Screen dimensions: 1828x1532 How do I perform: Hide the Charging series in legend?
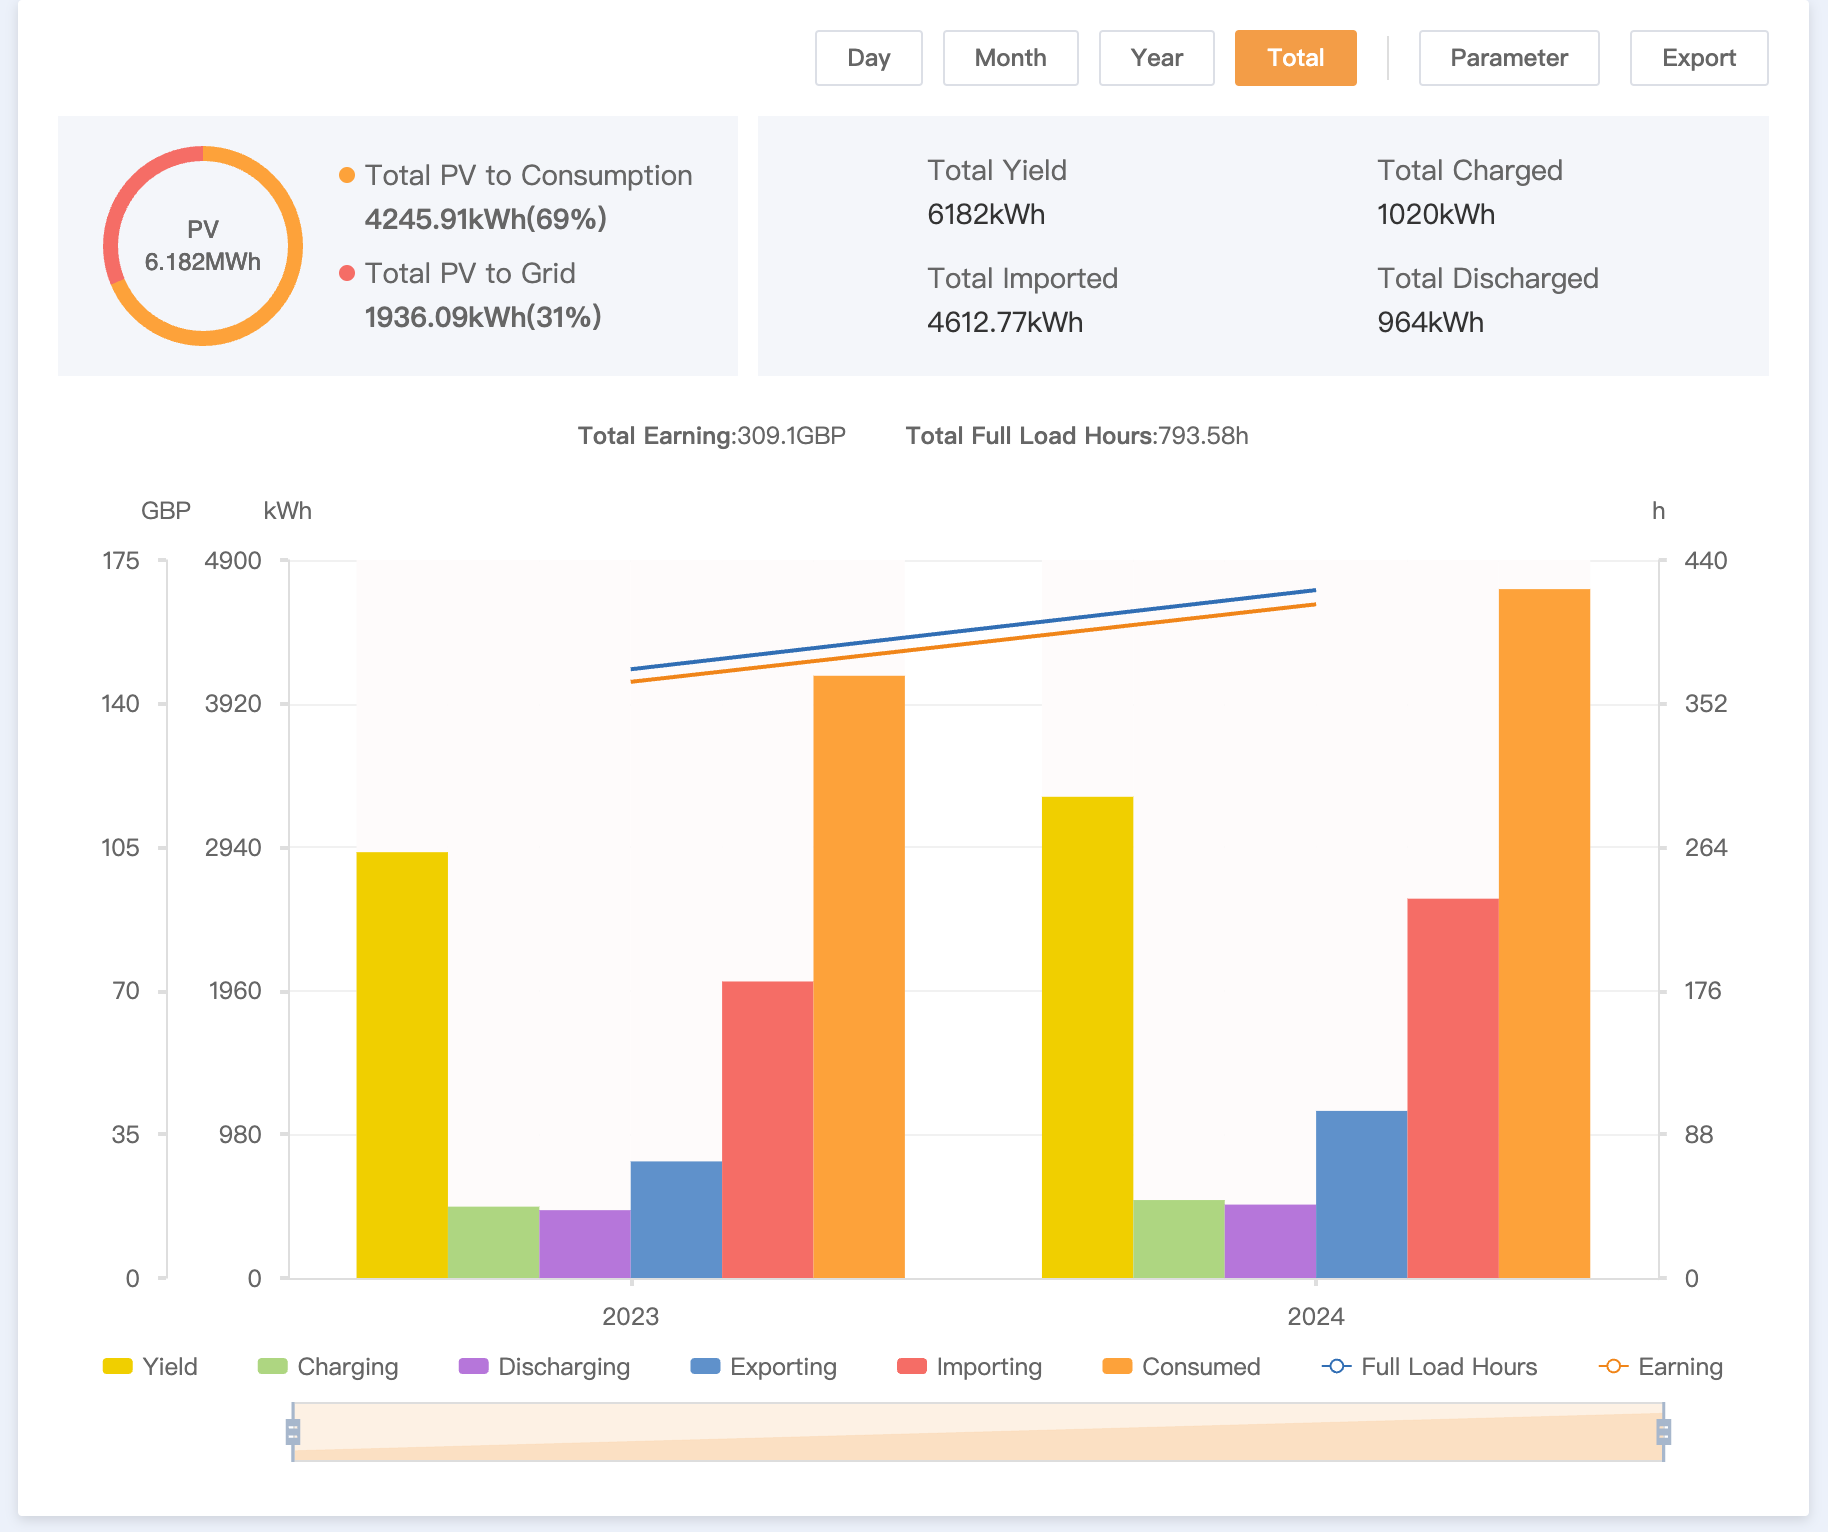click(328, 1366)
